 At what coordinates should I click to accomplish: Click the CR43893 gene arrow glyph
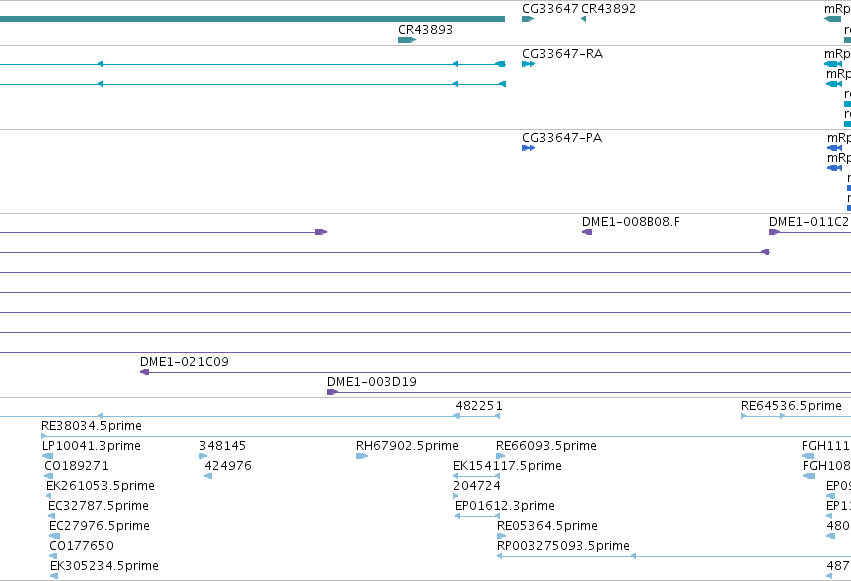click(x=407, y=40)
